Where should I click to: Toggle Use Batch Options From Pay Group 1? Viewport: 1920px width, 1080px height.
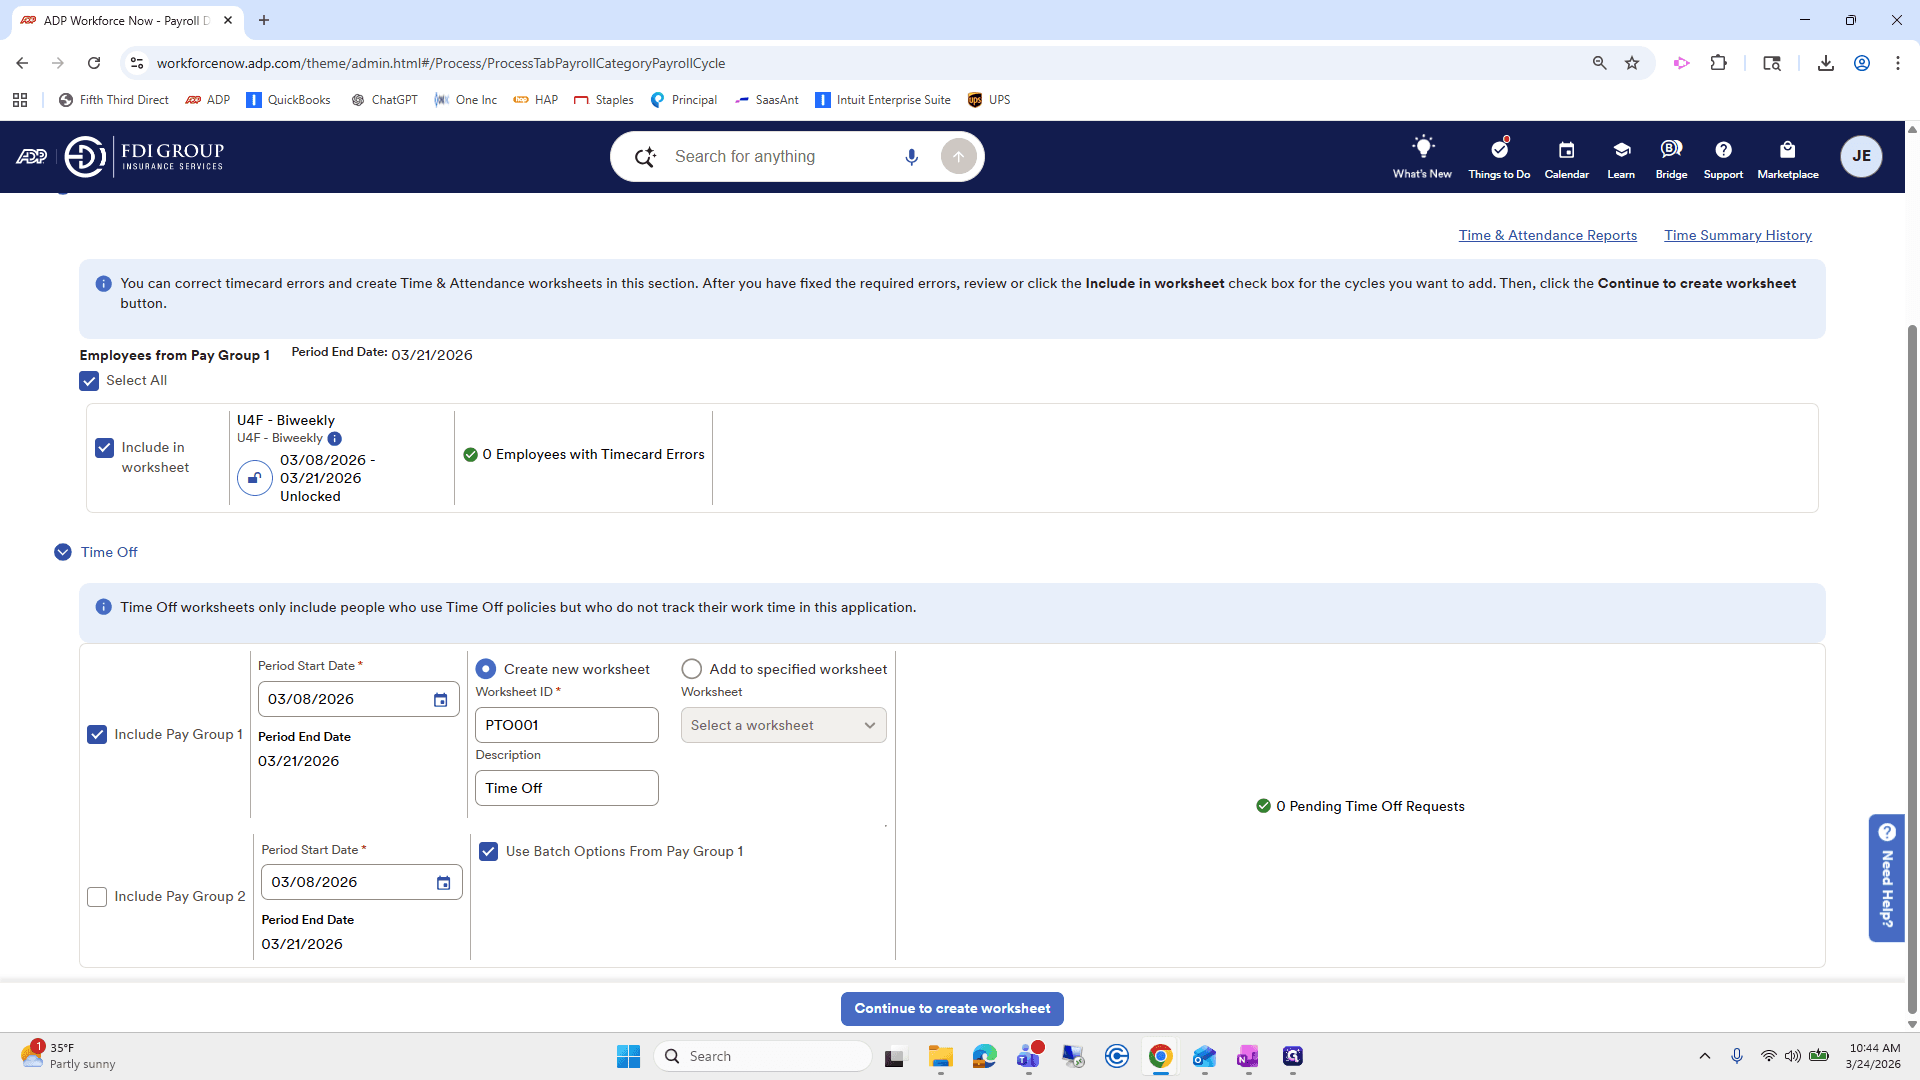[488, 852]
